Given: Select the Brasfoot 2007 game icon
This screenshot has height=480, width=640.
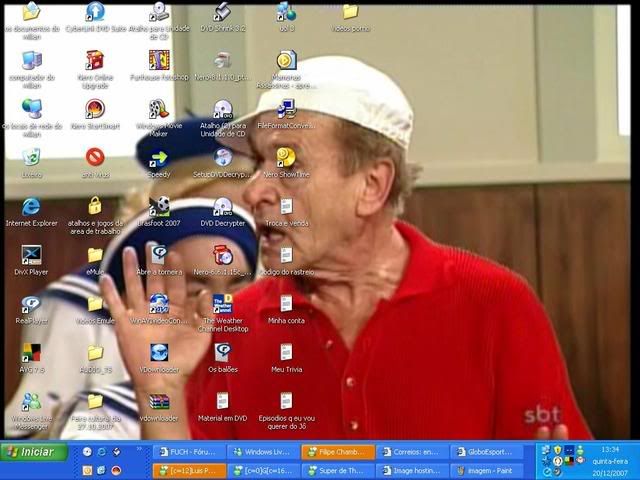Looking at the screenshot, I should [159, 207].
